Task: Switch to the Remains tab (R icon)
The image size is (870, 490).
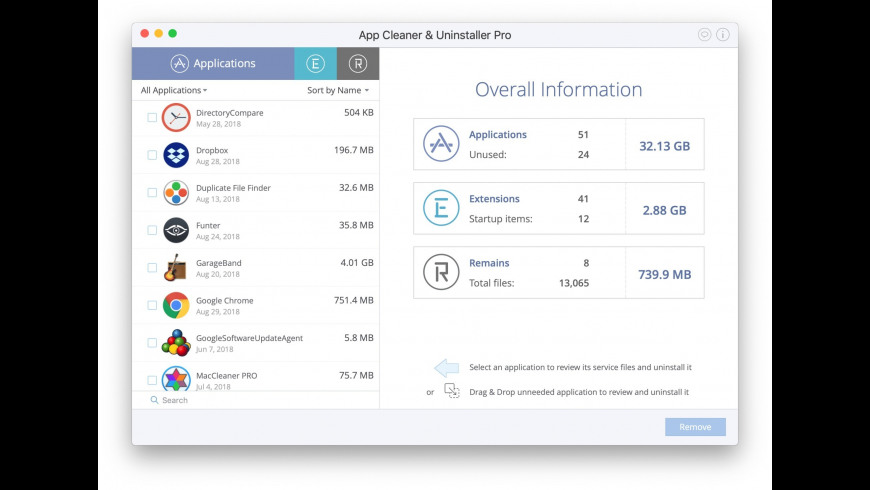Action: click(x=358, y=63)
